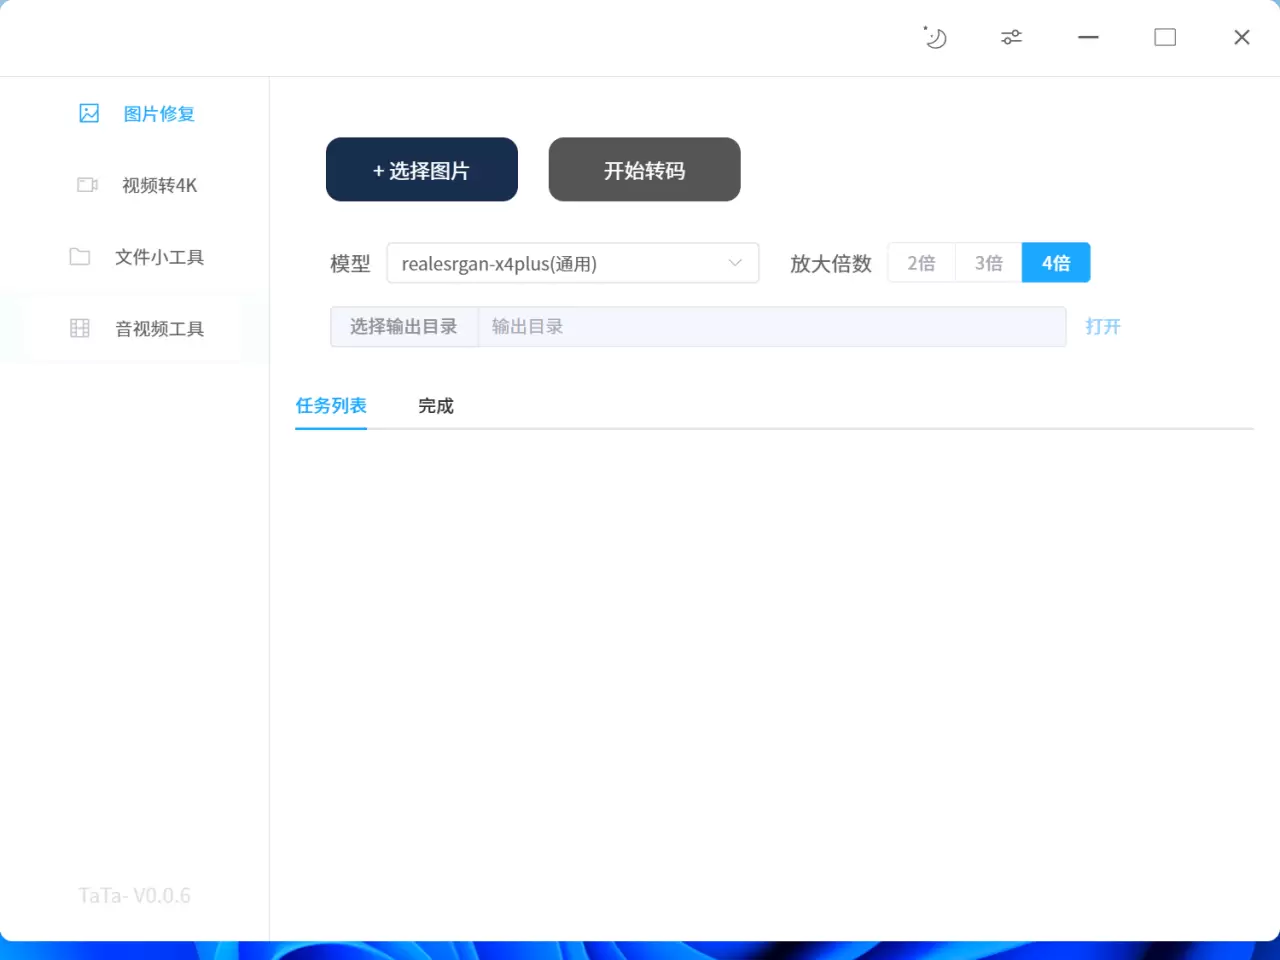The image size is (1280, 960).
Task: Click the 文件小工具 folder sidebar icon
Action: click(79, 257)
